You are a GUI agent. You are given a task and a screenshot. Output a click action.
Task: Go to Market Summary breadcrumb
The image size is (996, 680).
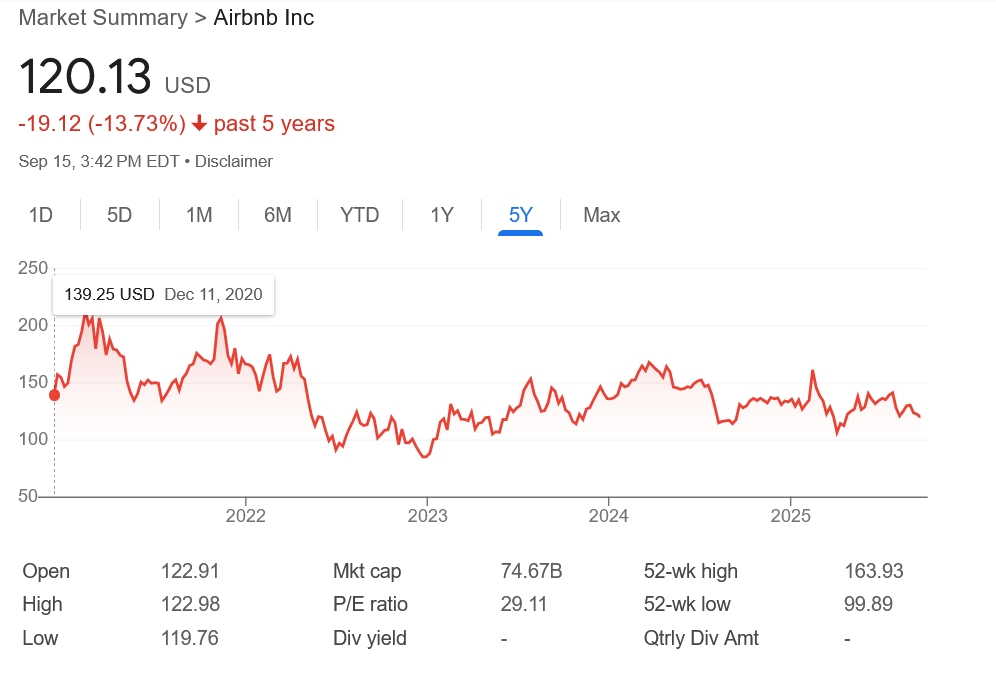103,18
